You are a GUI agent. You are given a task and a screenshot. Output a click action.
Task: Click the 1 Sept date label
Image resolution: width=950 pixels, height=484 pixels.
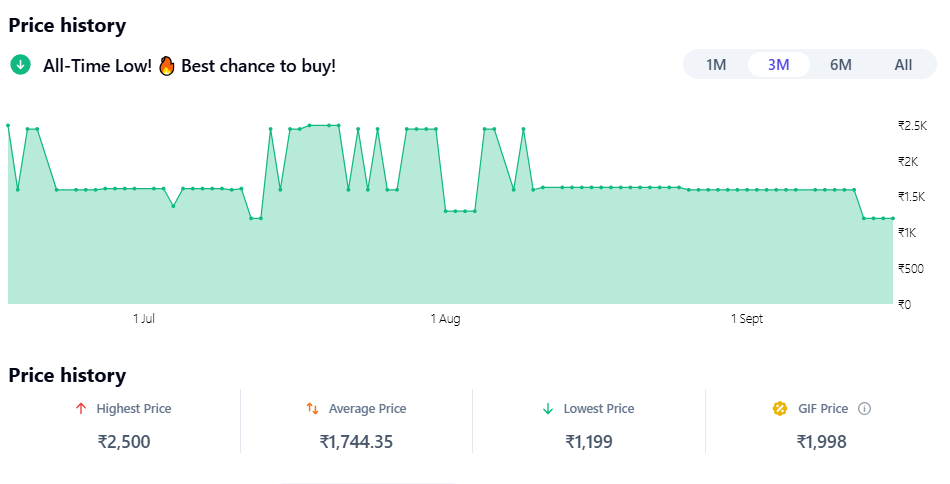pos(746,319)
